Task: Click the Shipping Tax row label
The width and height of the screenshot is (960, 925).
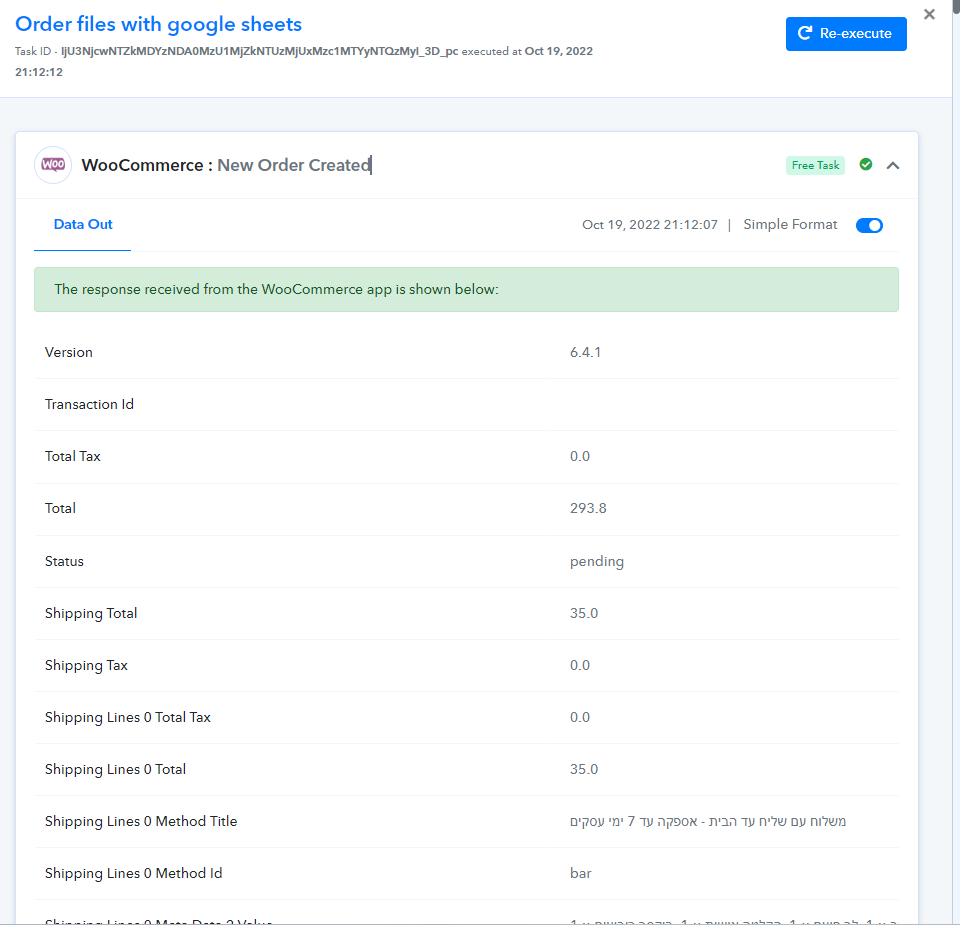Action: pos(86,665)
